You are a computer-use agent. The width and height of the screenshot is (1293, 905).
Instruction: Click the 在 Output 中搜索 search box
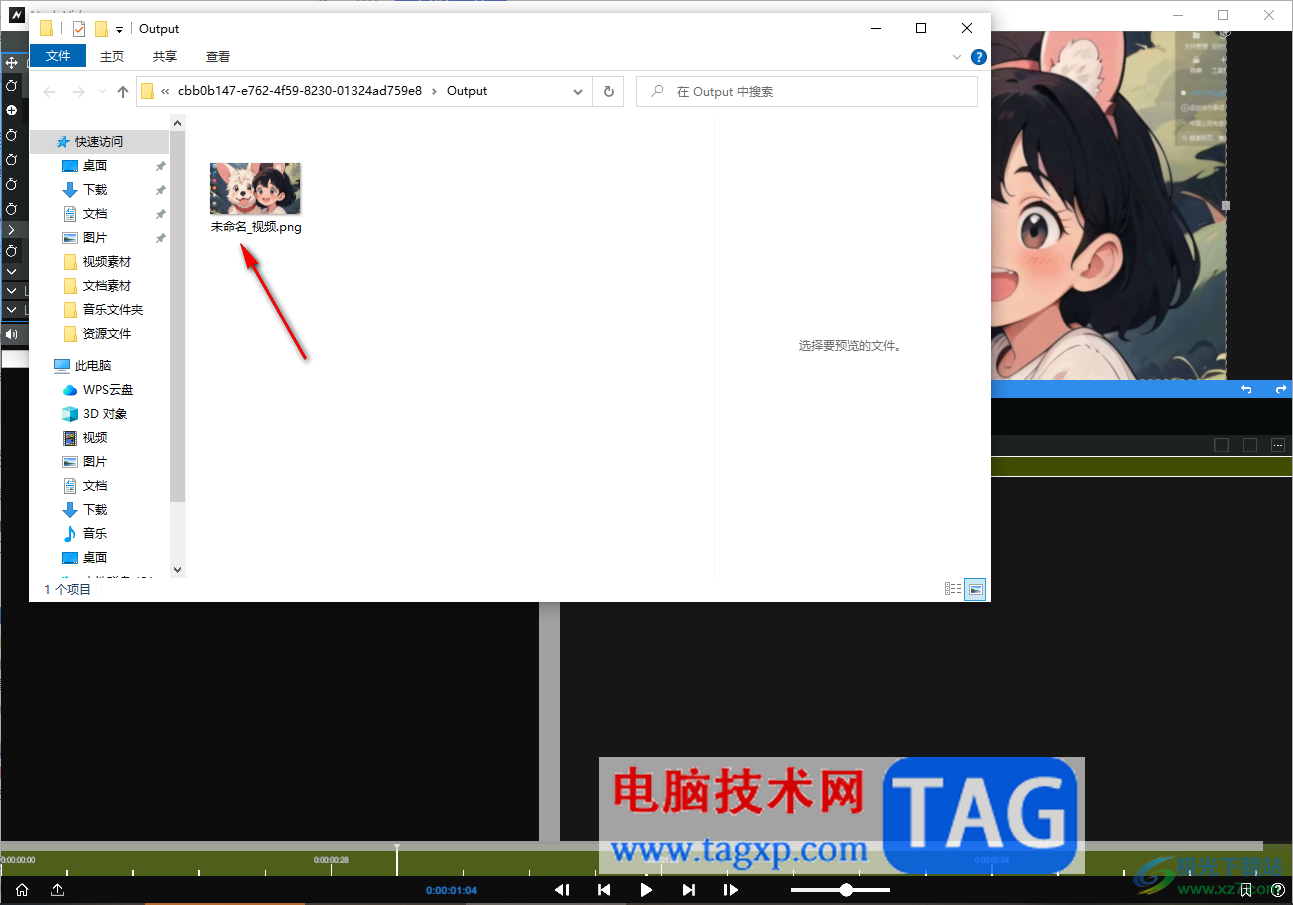point(807,91)
